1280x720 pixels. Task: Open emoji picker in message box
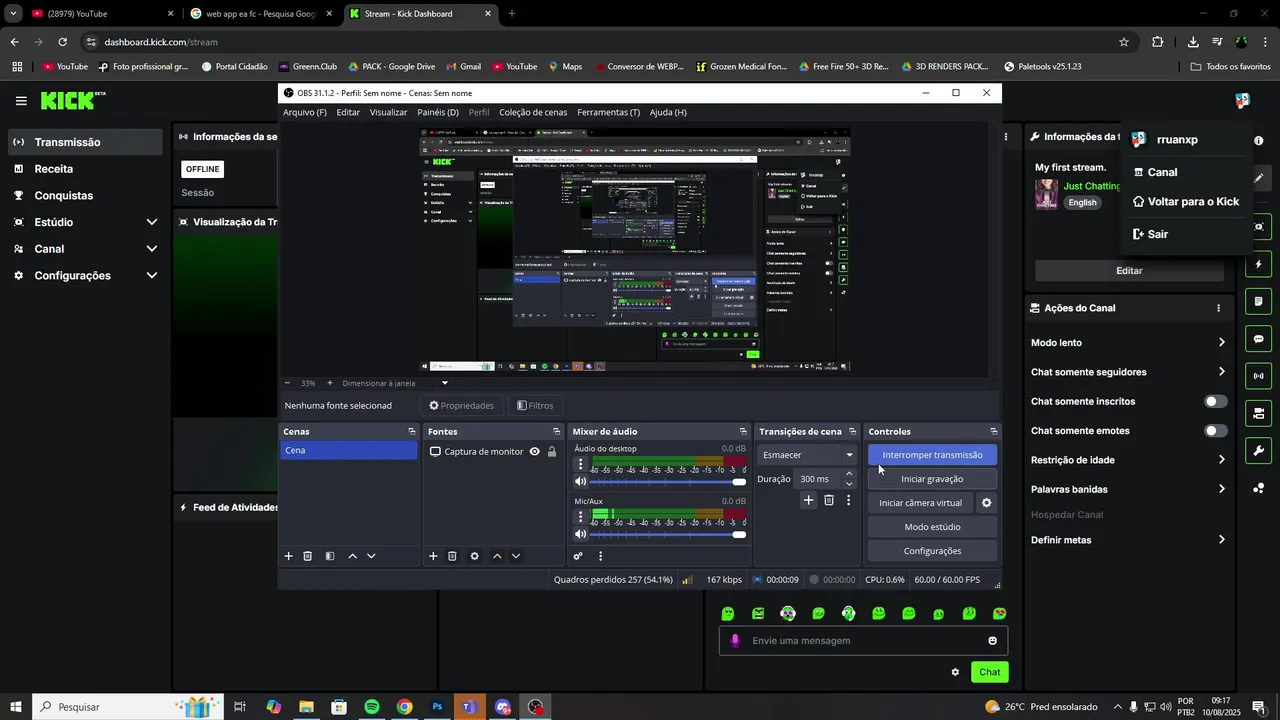[x=992, y=641]
